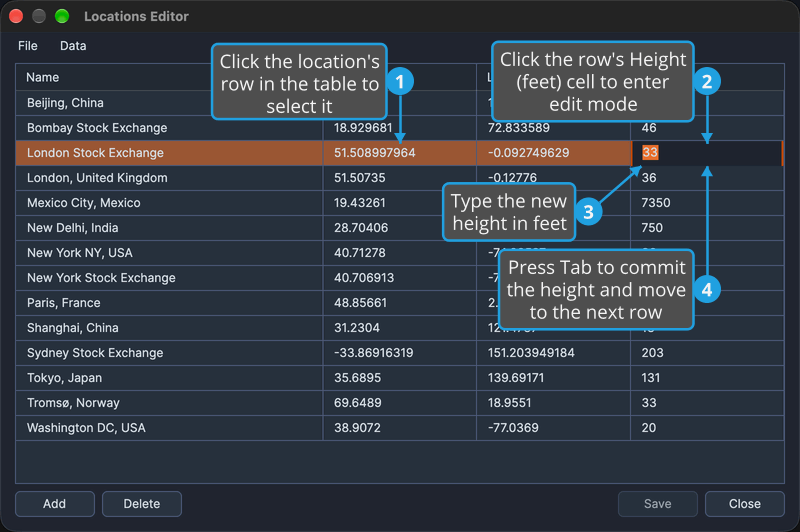The width and height of the screenshot is (800, 532).
Task: Click height cell 131 for Tokyo
Action: [707, 377]
